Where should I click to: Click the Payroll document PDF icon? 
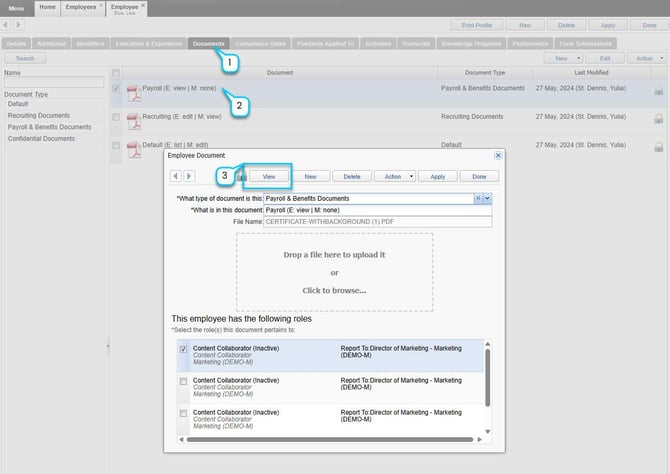[x=132, y=93]
